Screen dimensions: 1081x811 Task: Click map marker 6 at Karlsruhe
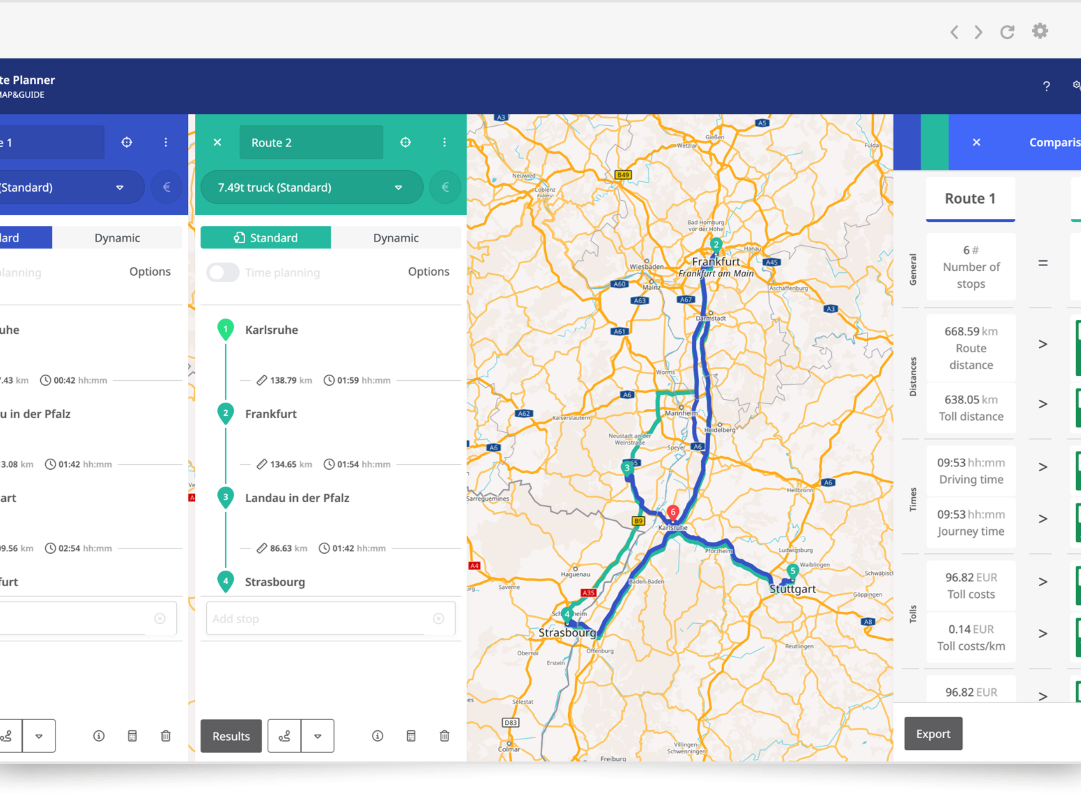coord(673,512)
